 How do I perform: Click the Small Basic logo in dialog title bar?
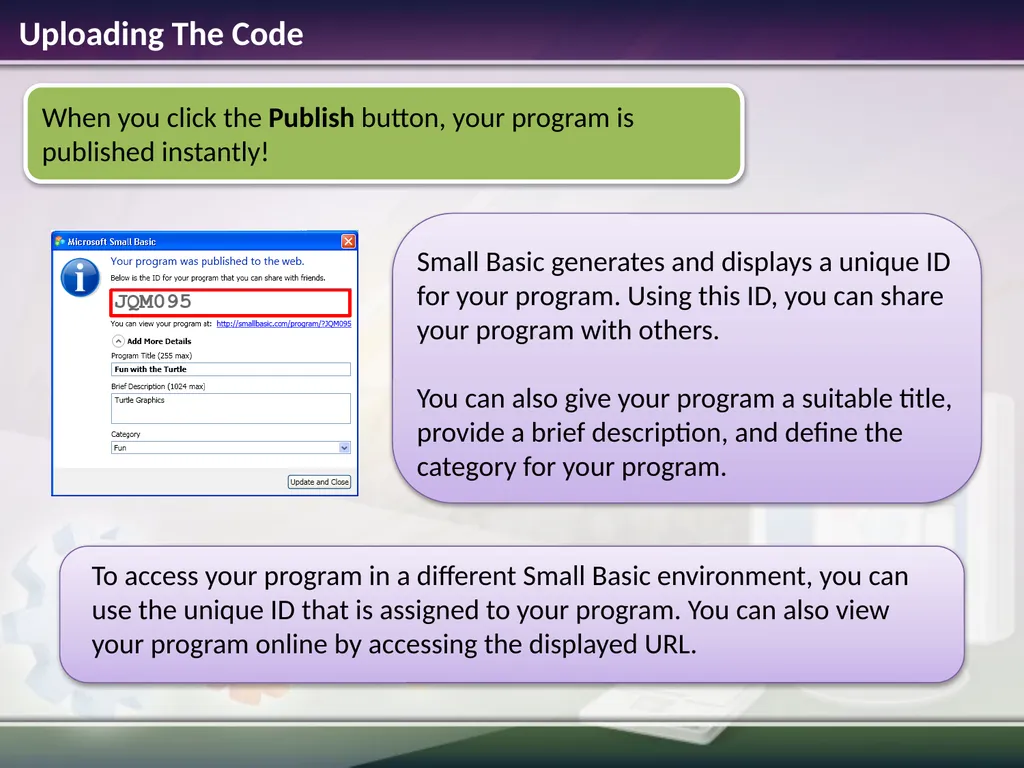(x=60, y=242)
